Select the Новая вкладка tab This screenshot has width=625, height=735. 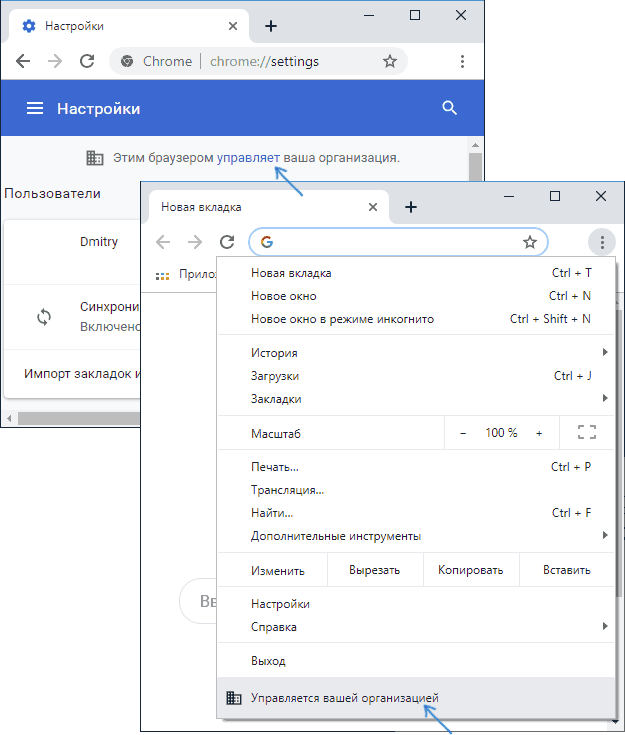(x=269, y=207)
